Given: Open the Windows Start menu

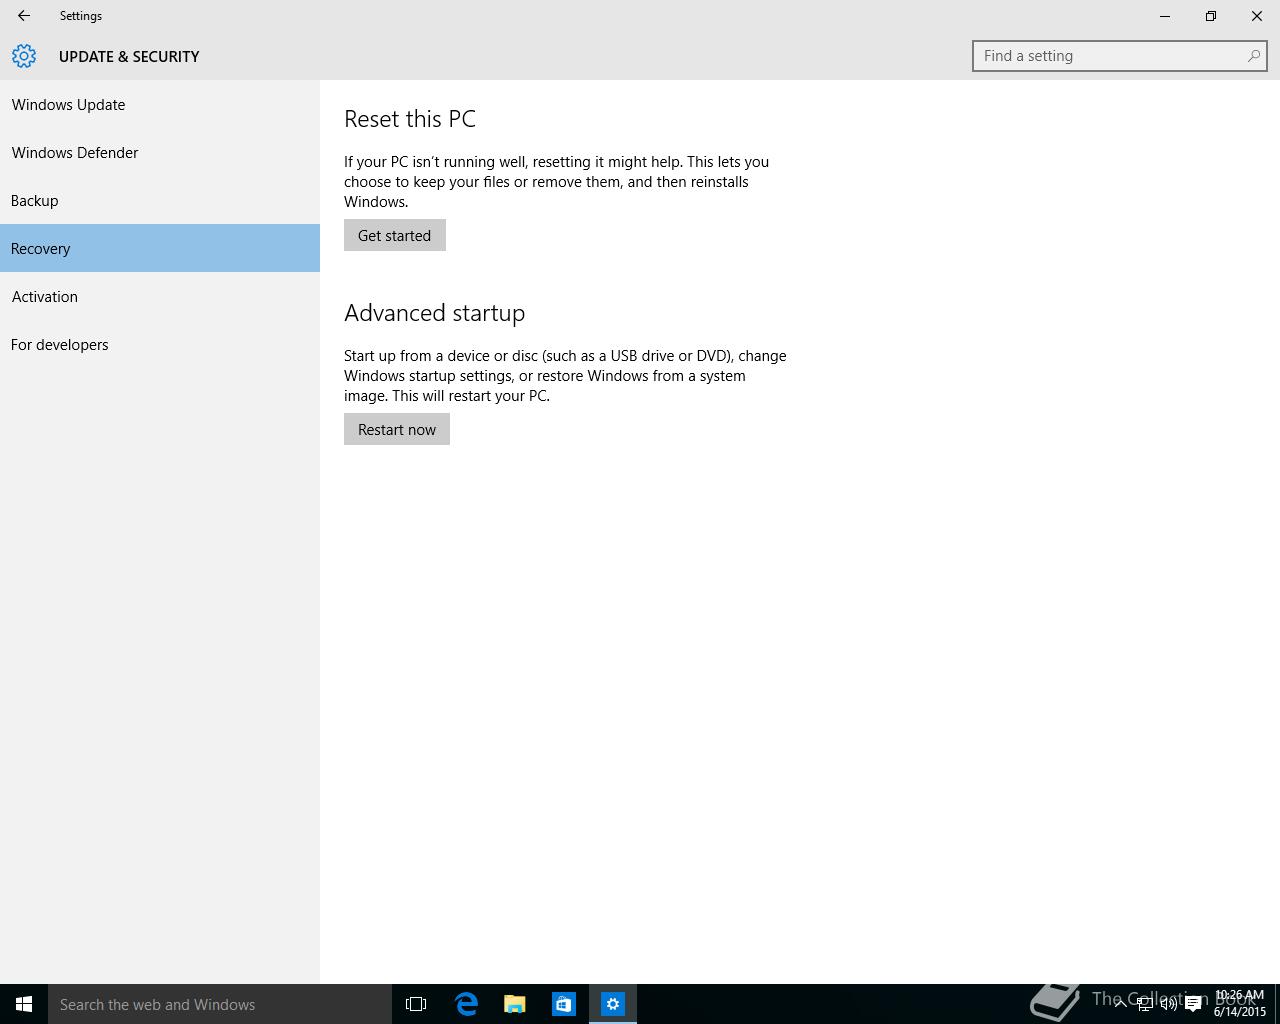Looking at the screenshot, I should point(24,1004).
